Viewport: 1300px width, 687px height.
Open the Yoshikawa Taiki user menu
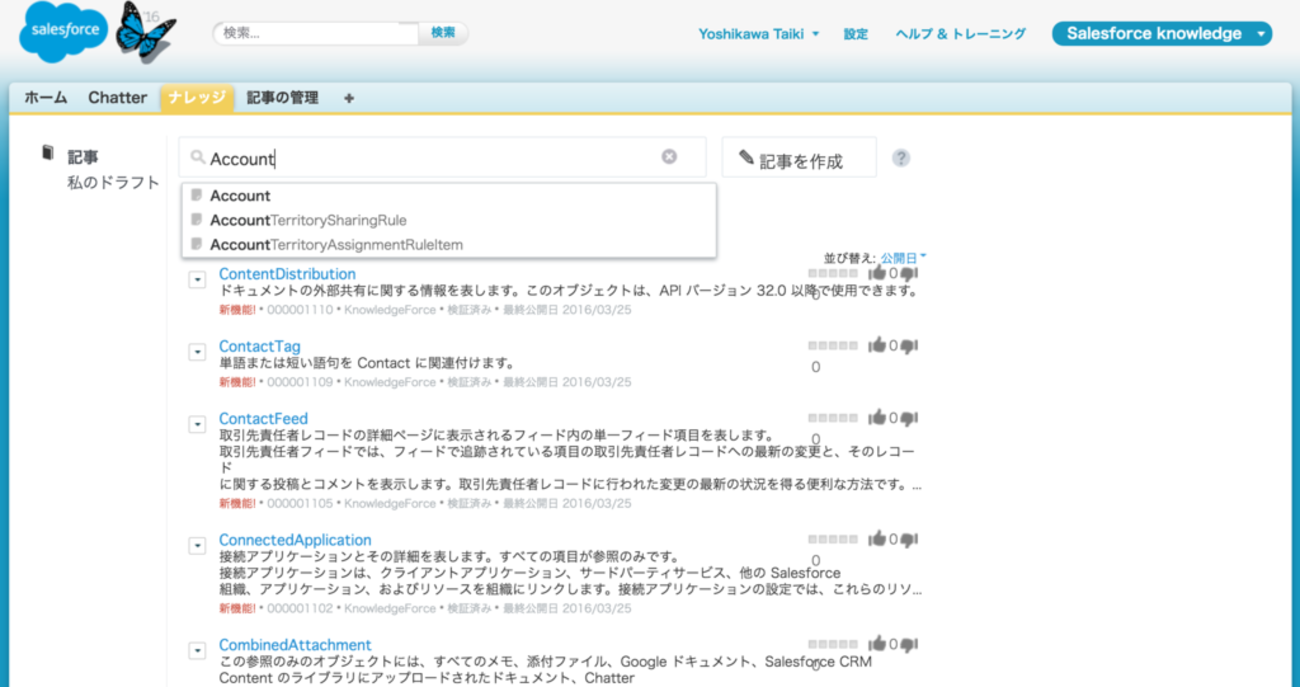(x=759, y=34)
